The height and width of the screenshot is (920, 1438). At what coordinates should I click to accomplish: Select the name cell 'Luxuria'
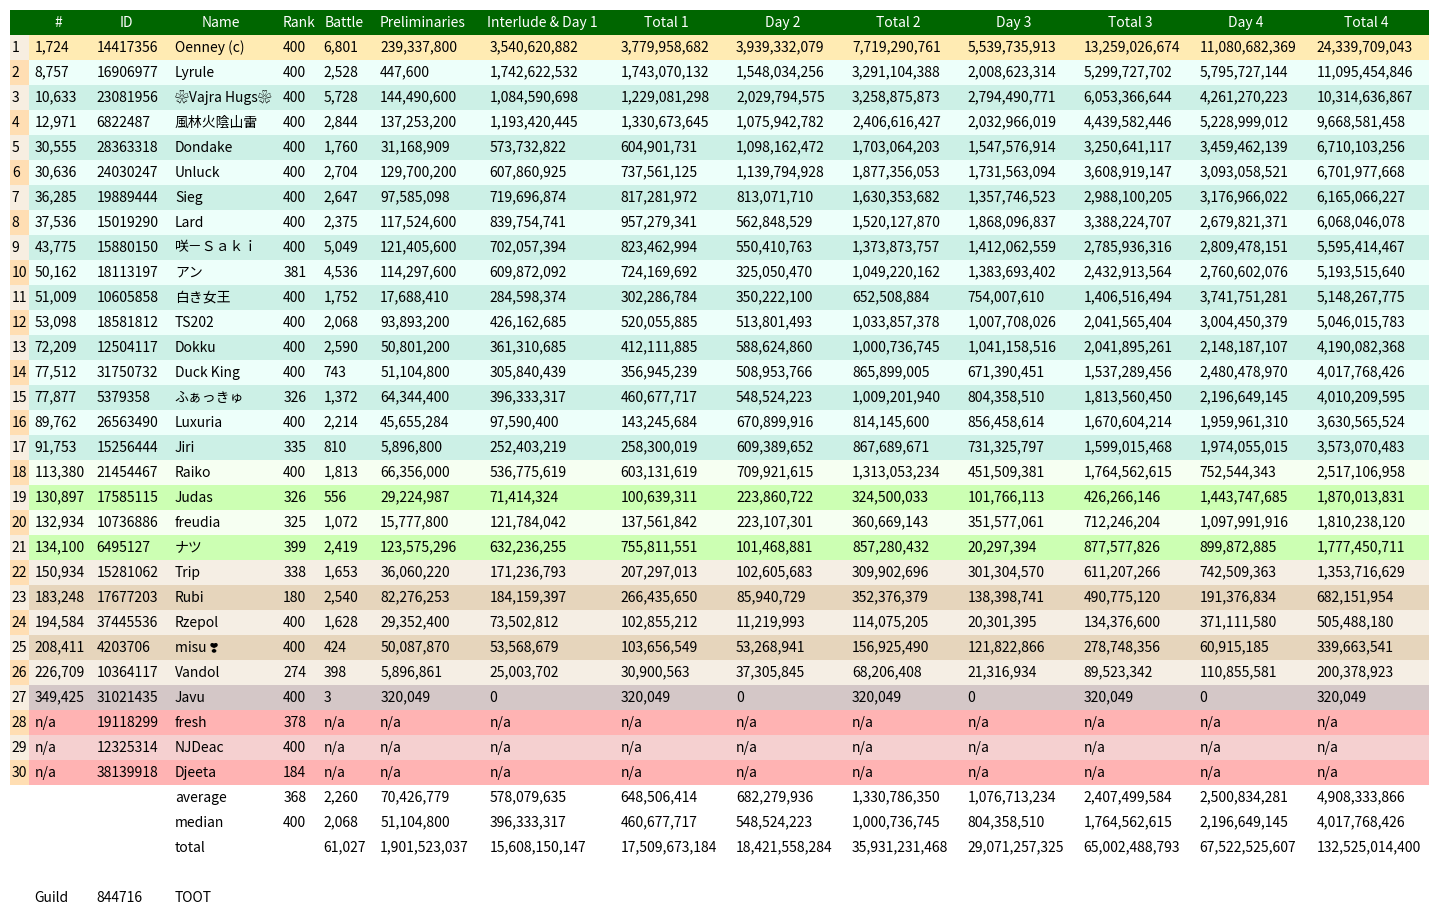[198, 422]
